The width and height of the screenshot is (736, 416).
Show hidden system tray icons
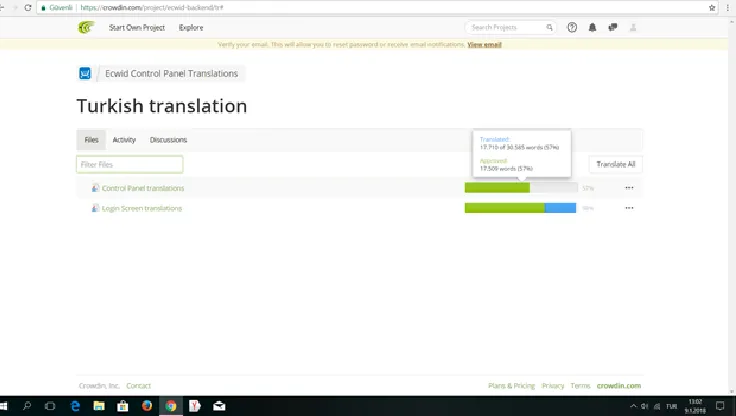(633, 406)
